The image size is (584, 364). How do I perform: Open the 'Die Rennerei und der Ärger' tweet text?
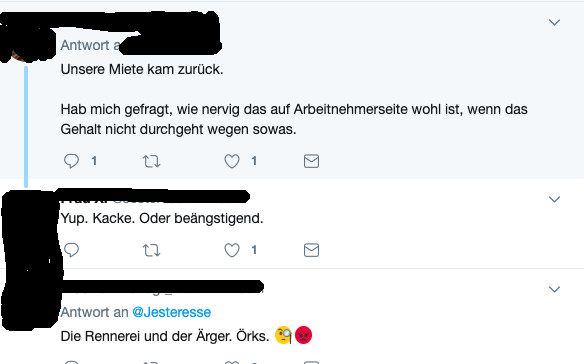click(165, 336)
